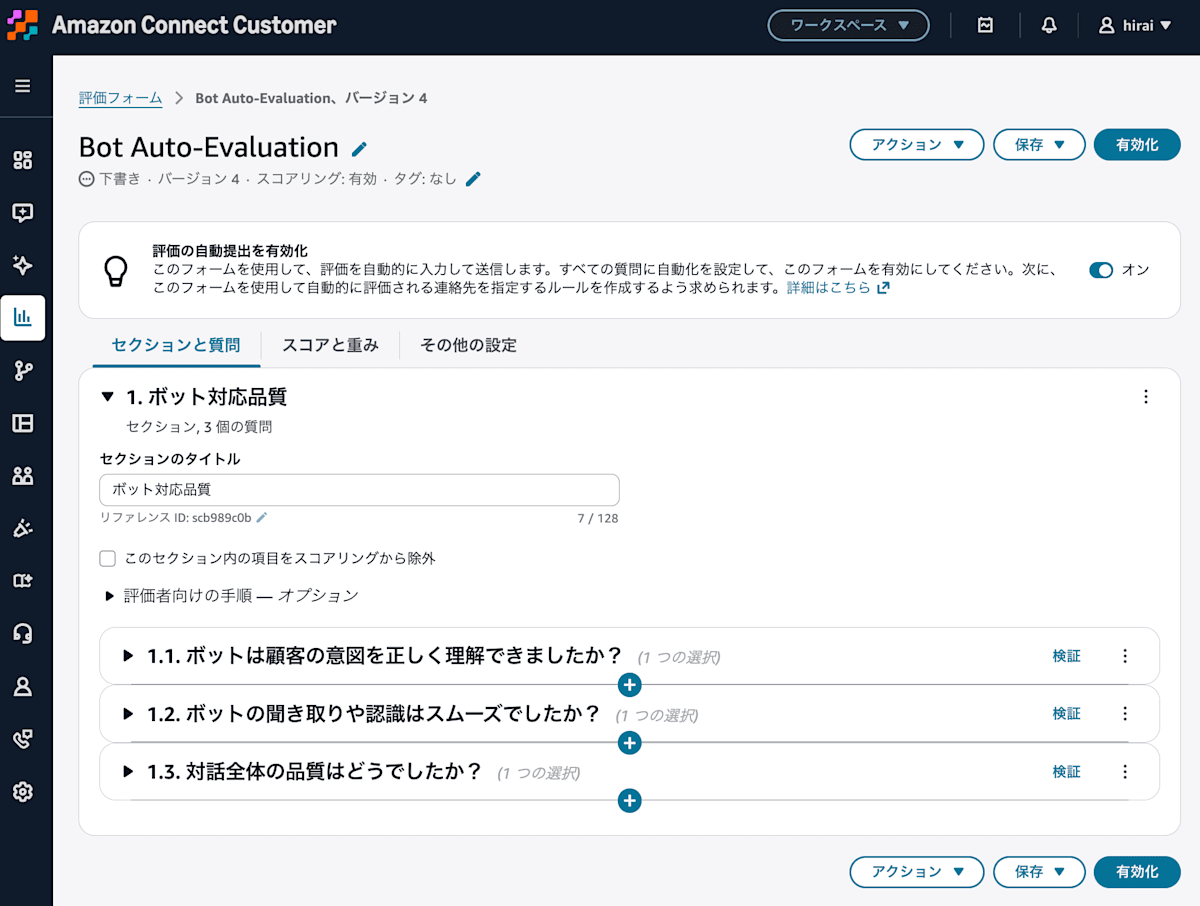Open the settings gear icon in sidebar

22,791
